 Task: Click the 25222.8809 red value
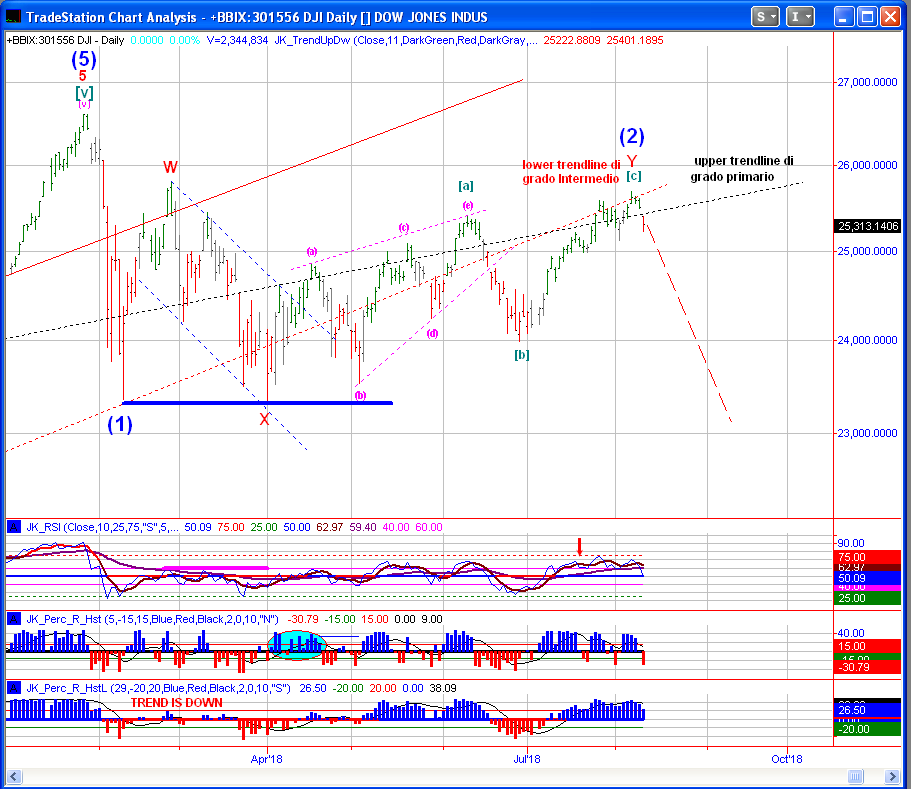[x=572, y=40]
